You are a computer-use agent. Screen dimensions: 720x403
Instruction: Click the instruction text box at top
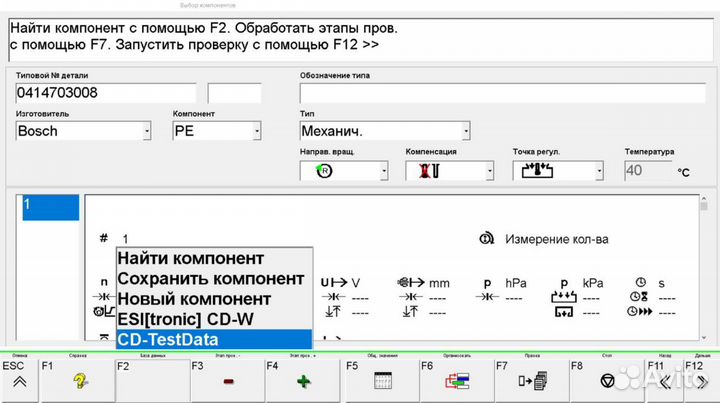[x=360, y=40]
